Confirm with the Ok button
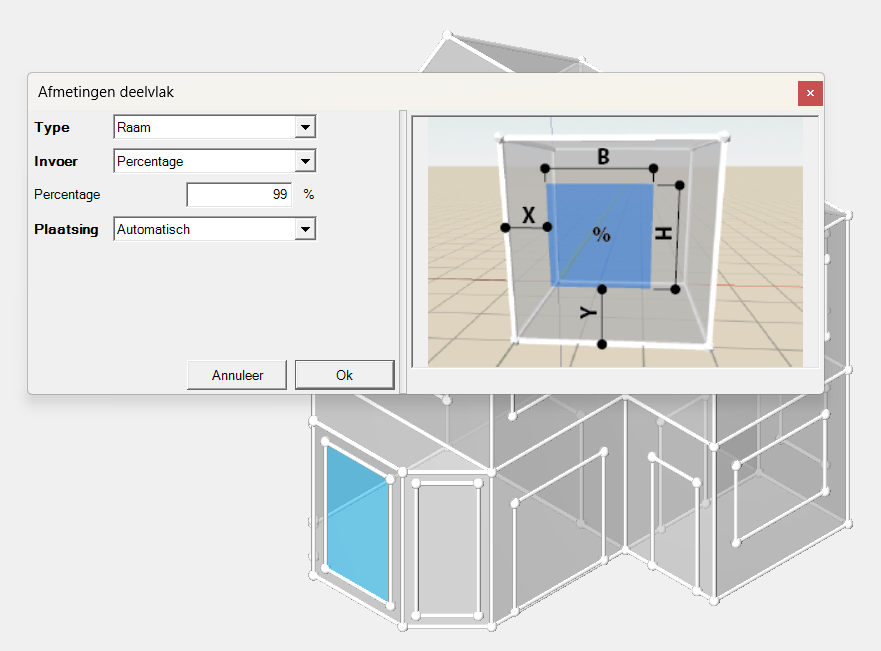Screen dimensions: 881x651 coord(344,375)
